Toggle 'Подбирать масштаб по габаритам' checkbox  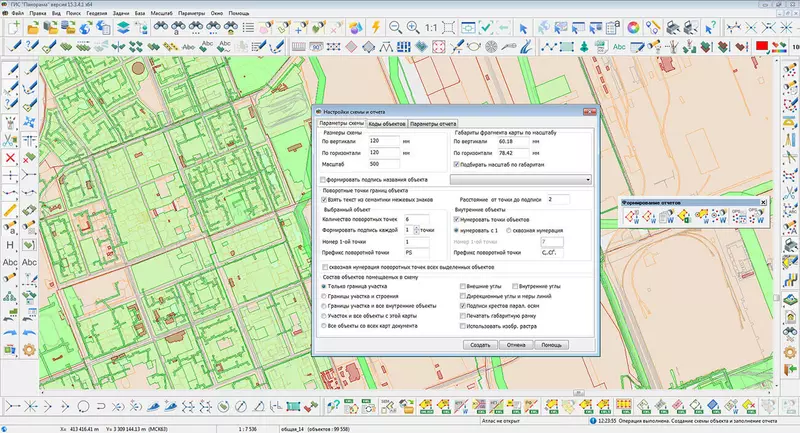tap(457, 164)
